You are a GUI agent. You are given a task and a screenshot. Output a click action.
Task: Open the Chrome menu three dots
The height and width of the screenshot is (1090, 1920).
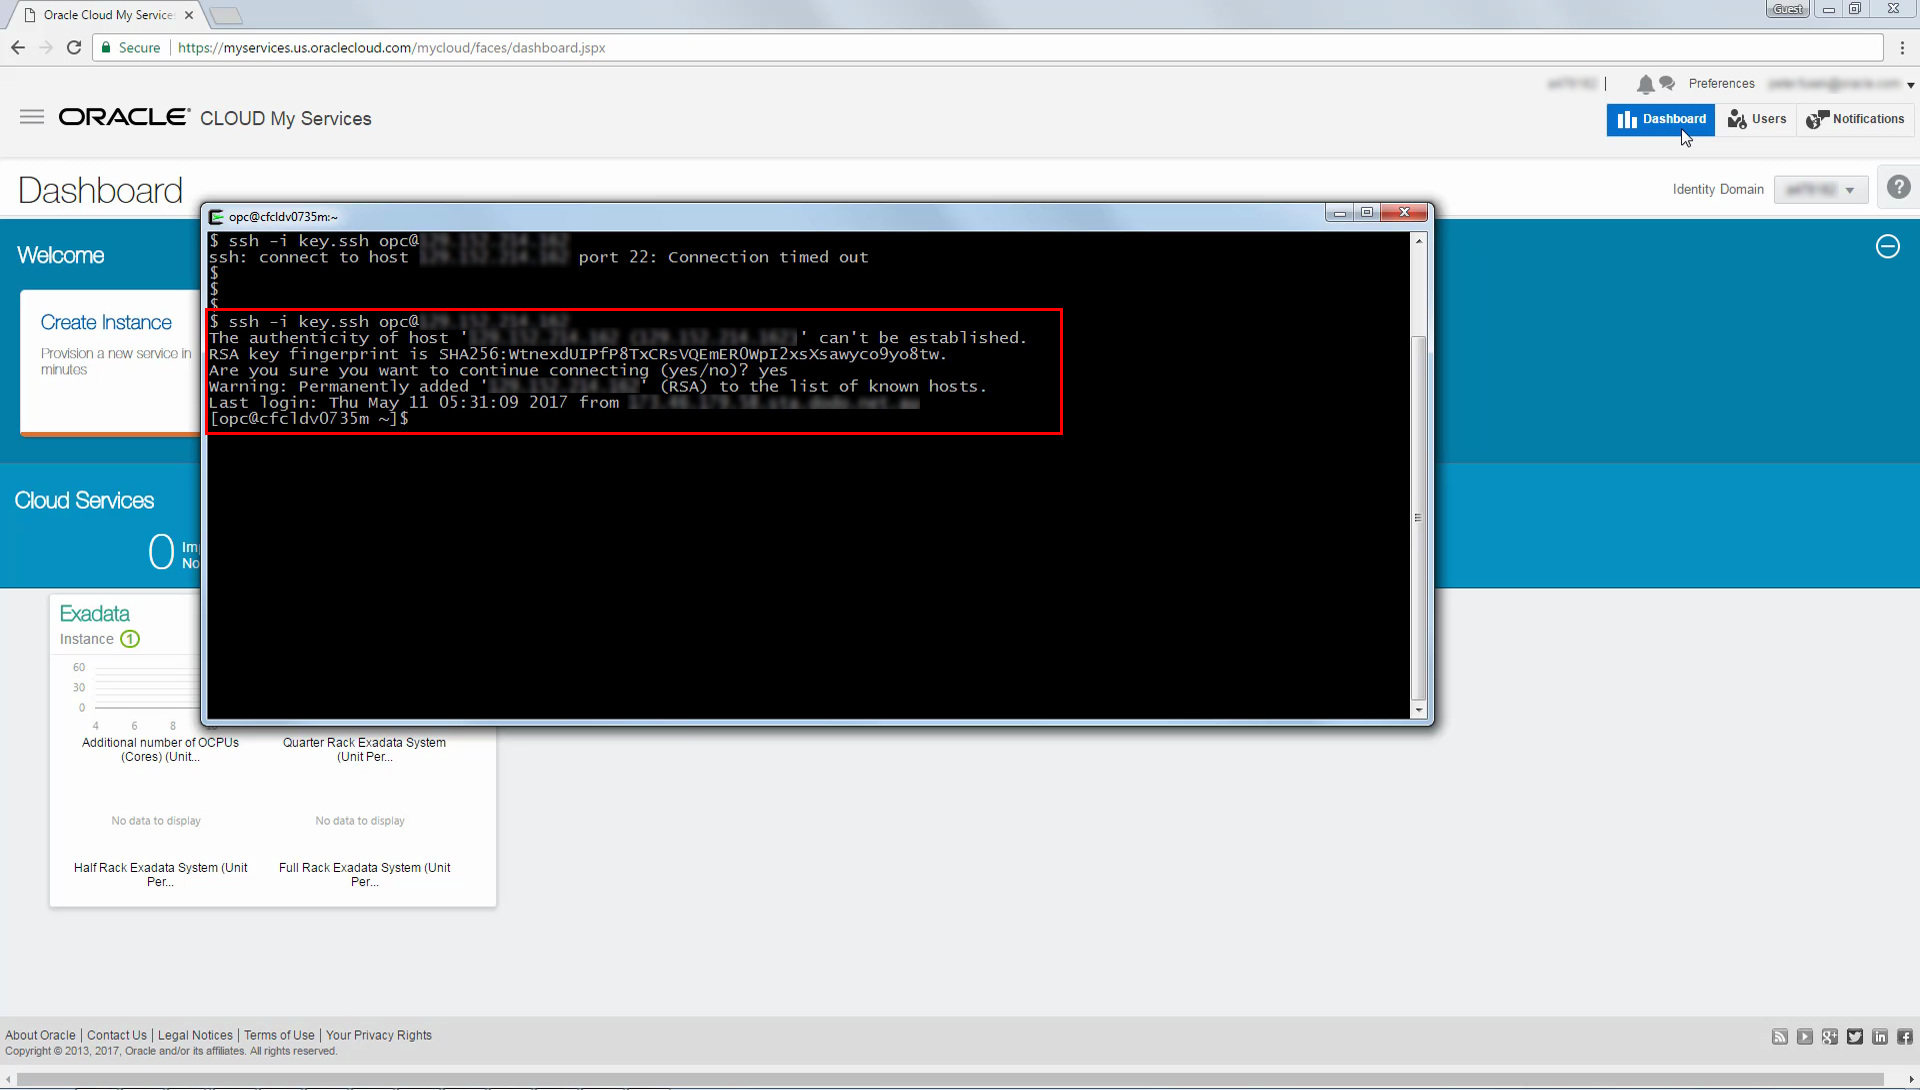tap(1902, 47)
